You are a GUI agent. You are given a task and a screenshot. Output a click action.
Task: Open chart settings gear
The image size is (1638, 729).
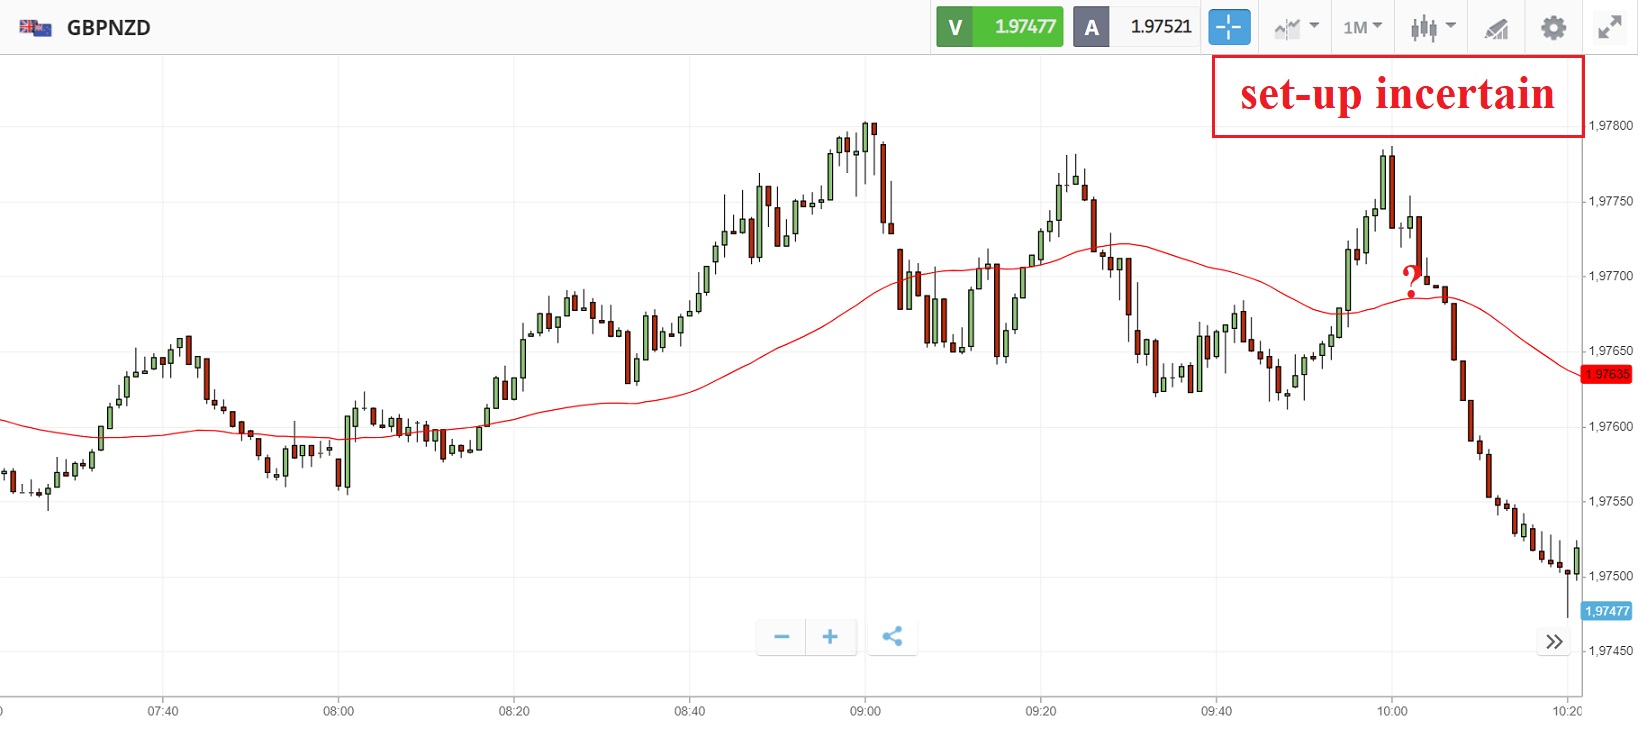1553,27
